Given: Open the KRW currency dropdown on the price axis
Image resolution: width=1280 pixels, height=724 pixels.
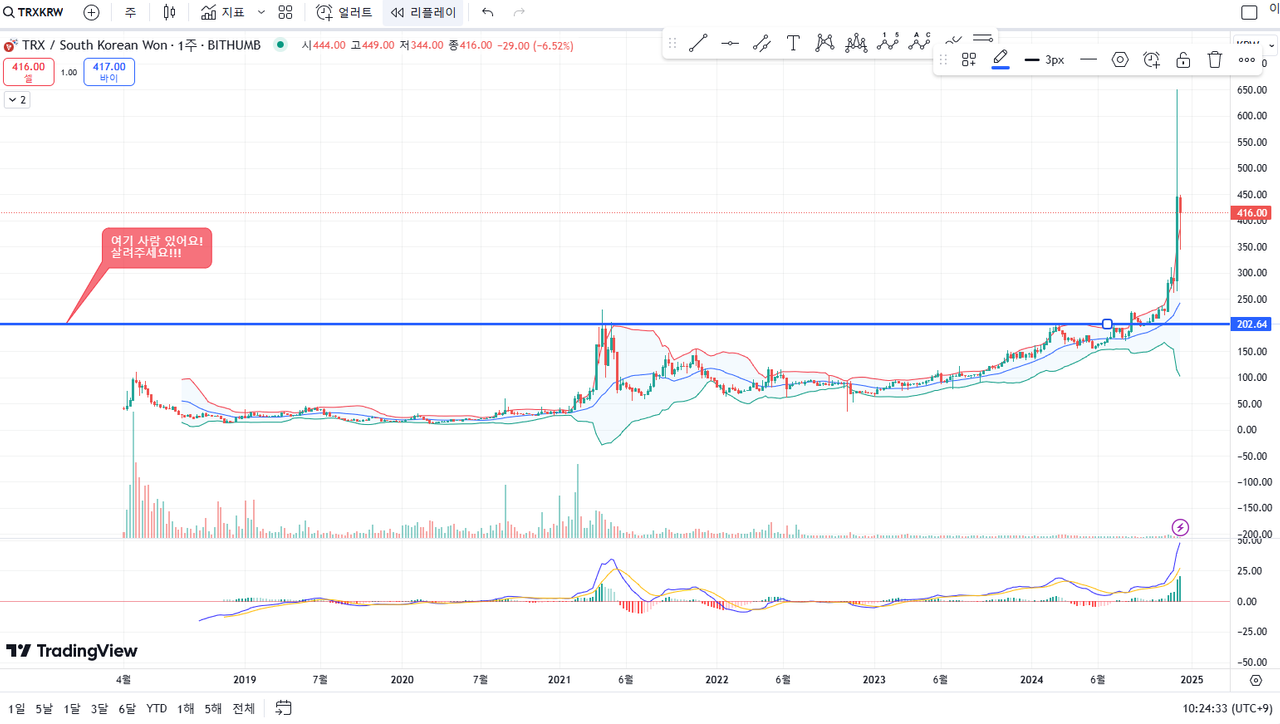Looking at the screenshot, I should coord(1255,44).
